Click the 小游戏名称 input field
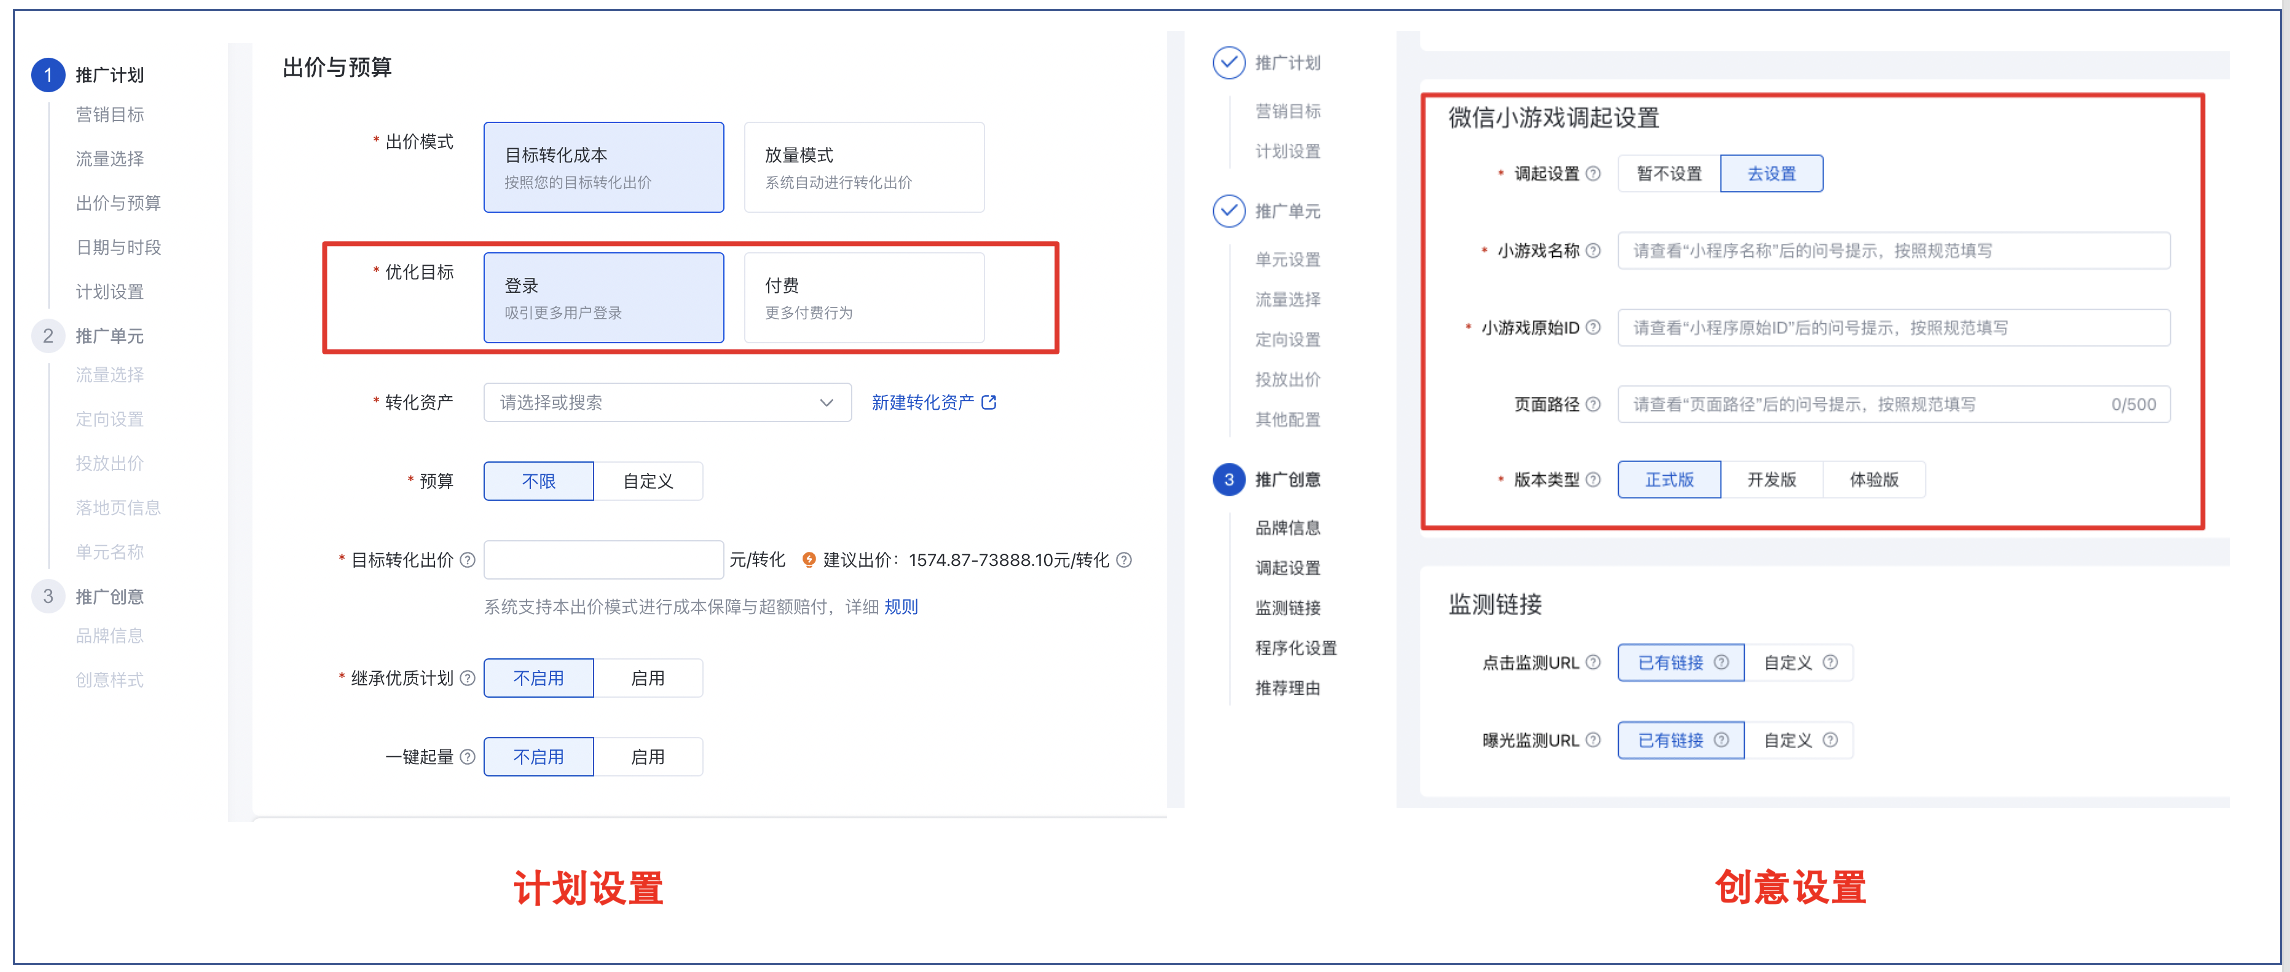This screenshot has width=2290, height=972. [x=1893, y=251]
